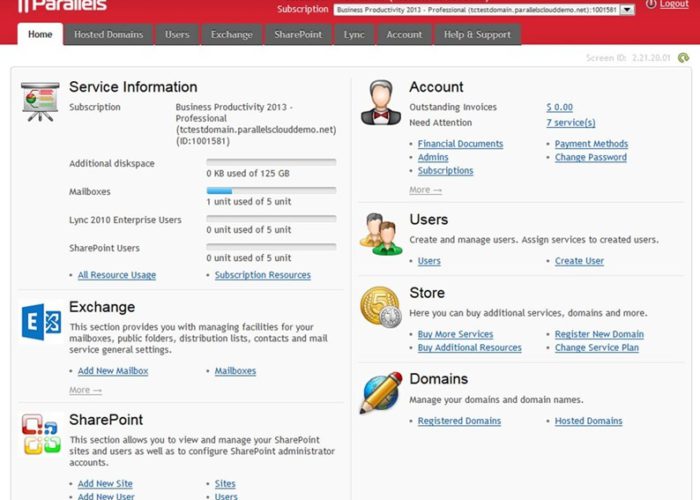Click the Service Information presentation board icon
700x500 pixels.
[x=40, y=102]
